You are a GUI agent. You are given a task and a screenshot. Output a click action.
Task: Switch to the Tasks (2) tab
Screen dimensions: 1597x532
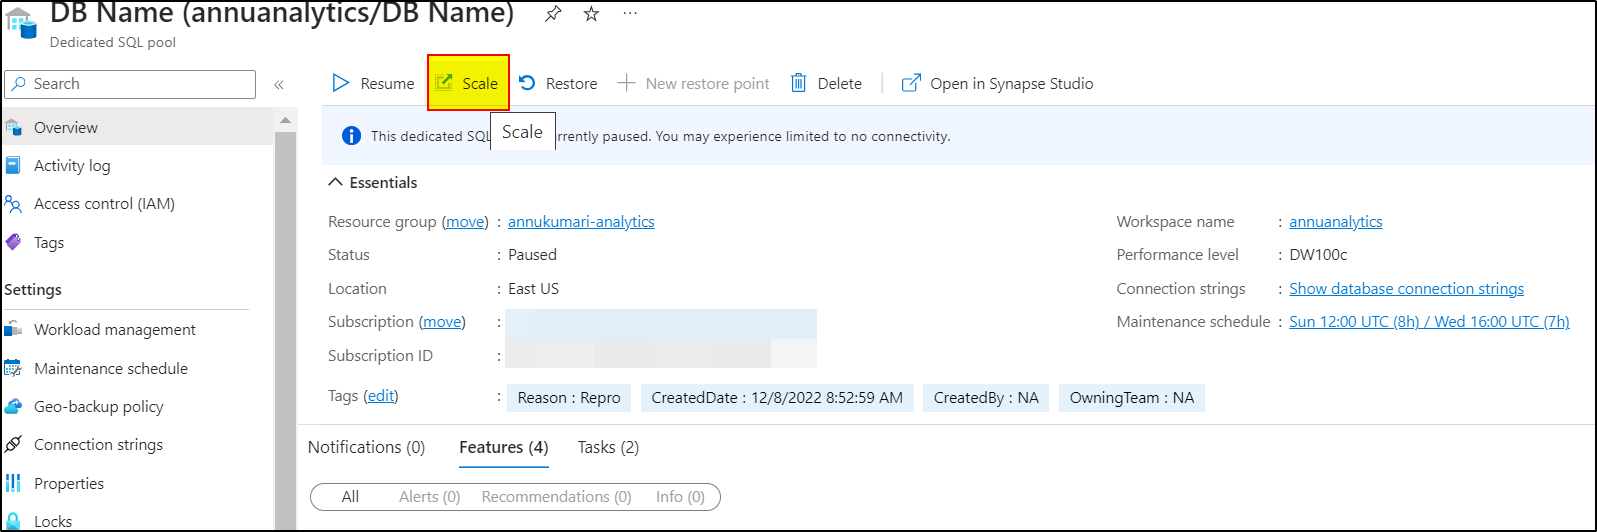coord(608,447)
